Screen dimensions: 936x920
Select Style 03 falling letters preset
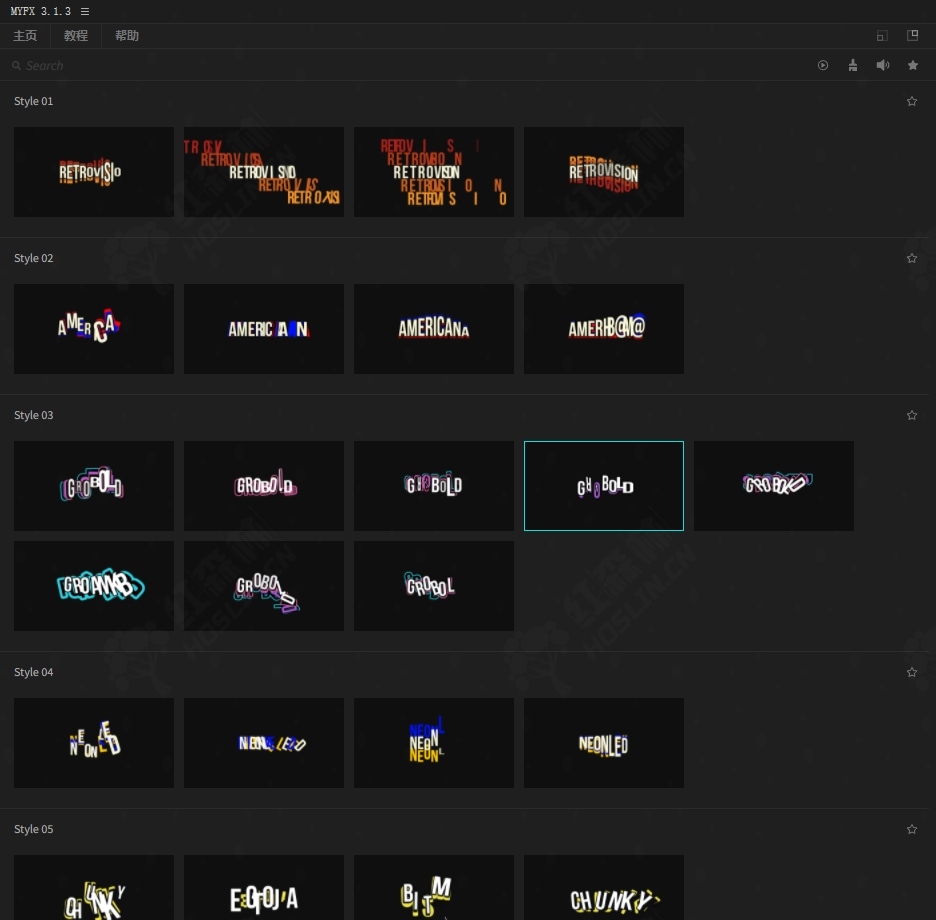point(264,586)
